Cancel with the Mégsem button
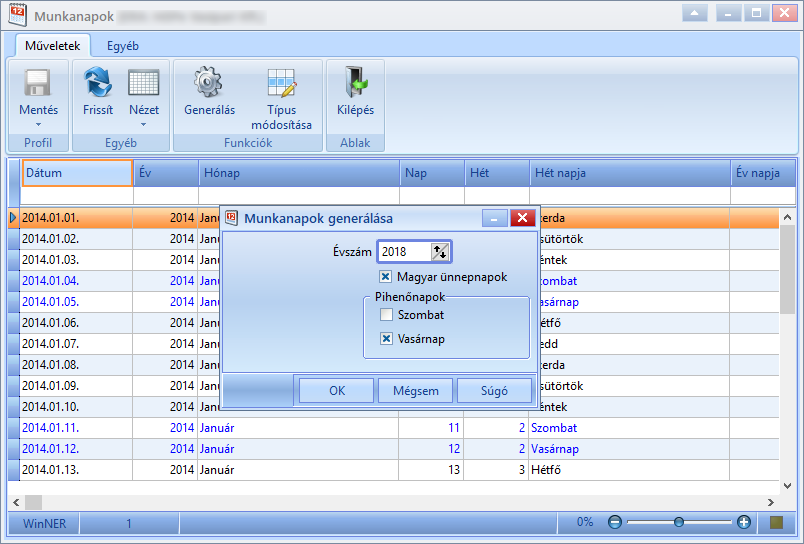This screenshot has width=804, height=544. tap(415, 391)
